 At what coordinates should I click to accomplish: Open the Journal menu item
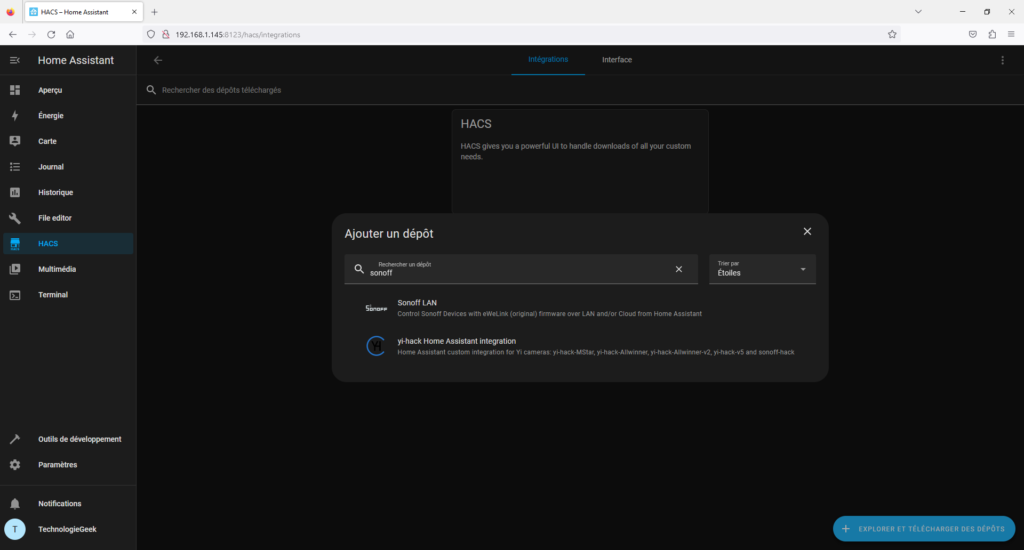click(x=68, y=167)
